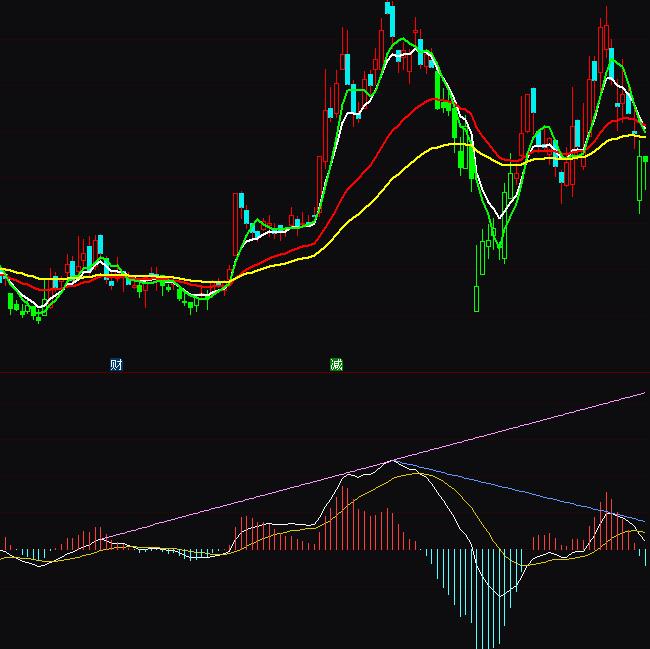The image size is (650, 649).
Task: Click the 财 info marker
Action: (116, 365)
